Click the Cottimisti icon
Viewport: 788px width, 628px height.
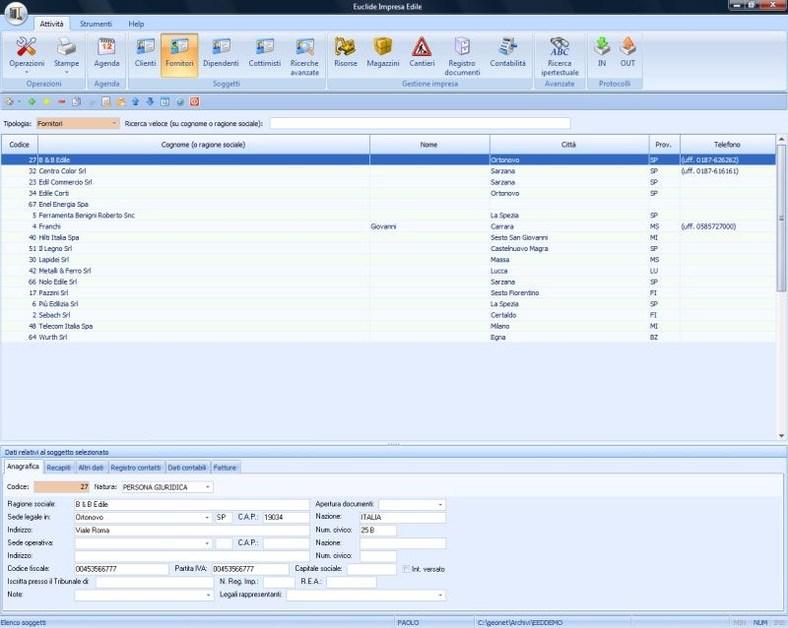[264, 52]
